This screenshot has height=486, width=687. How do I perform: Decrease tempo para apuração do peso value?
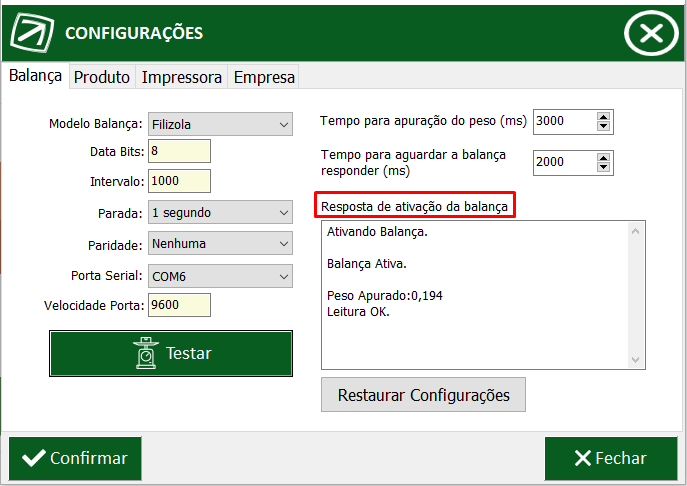[603, 126]
